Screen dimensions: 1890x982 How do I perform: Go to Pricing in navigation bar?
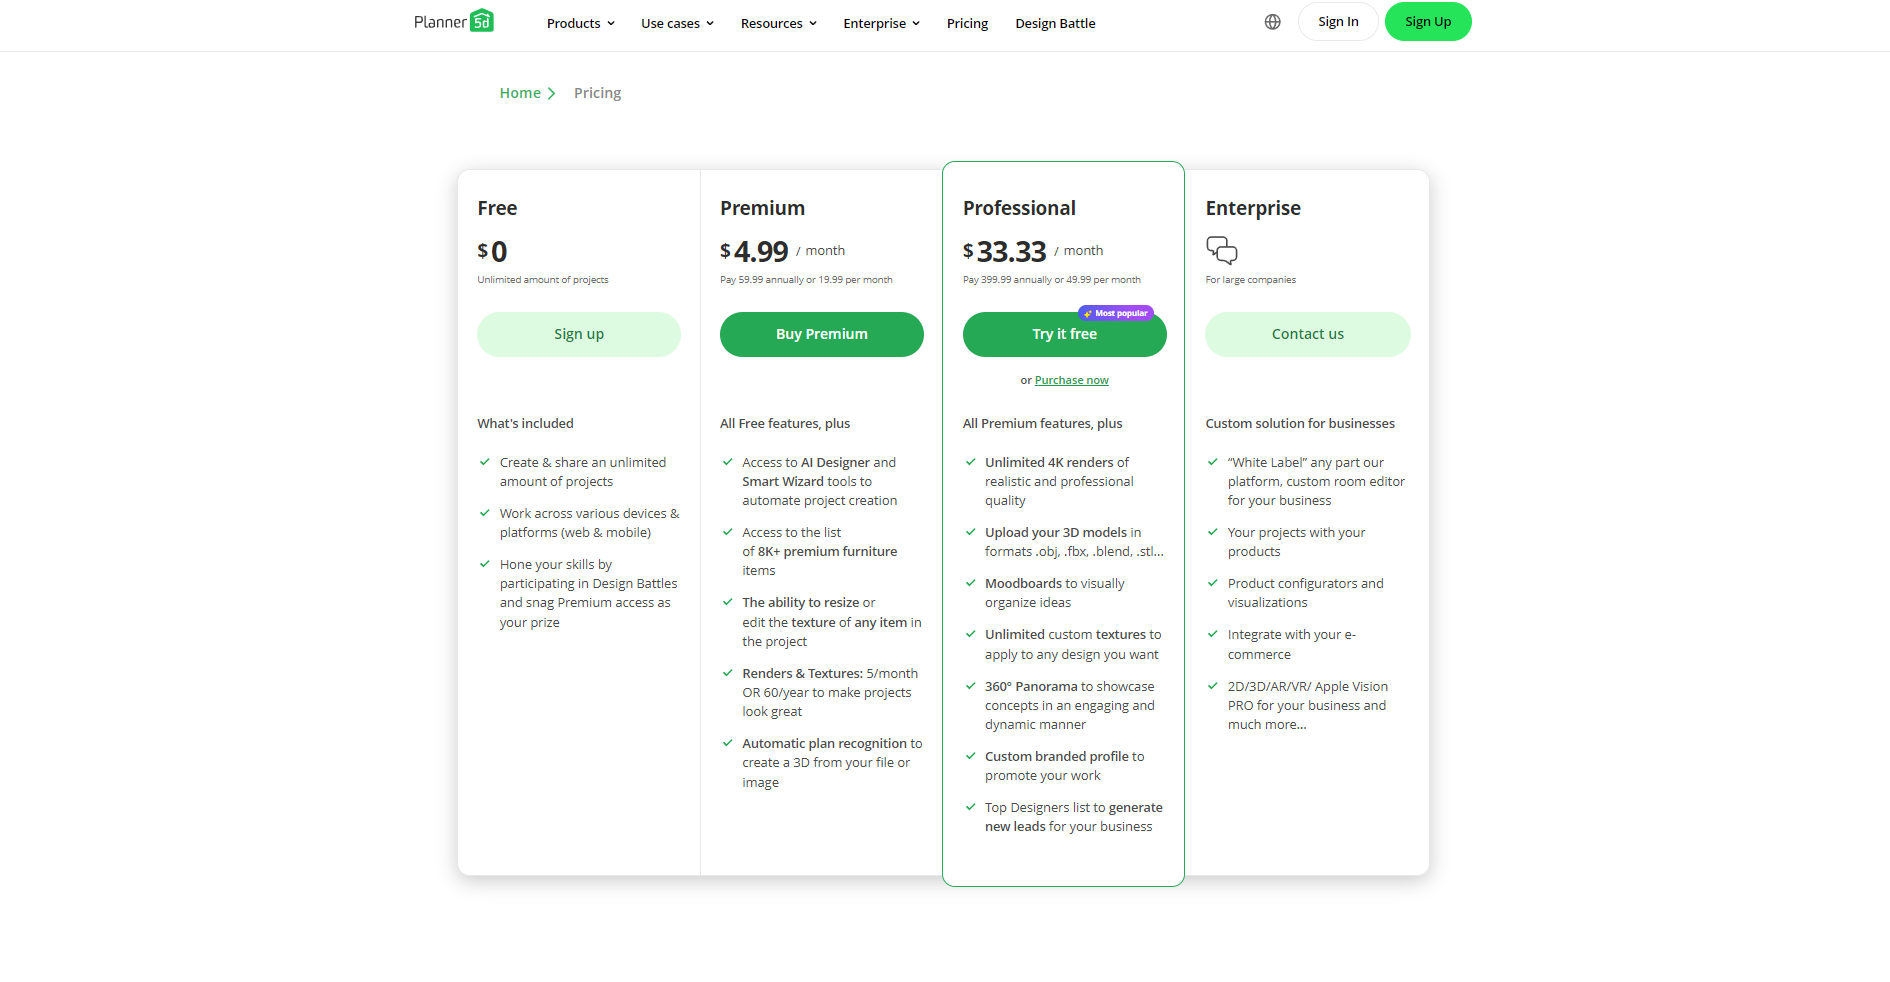coord(967,23)
